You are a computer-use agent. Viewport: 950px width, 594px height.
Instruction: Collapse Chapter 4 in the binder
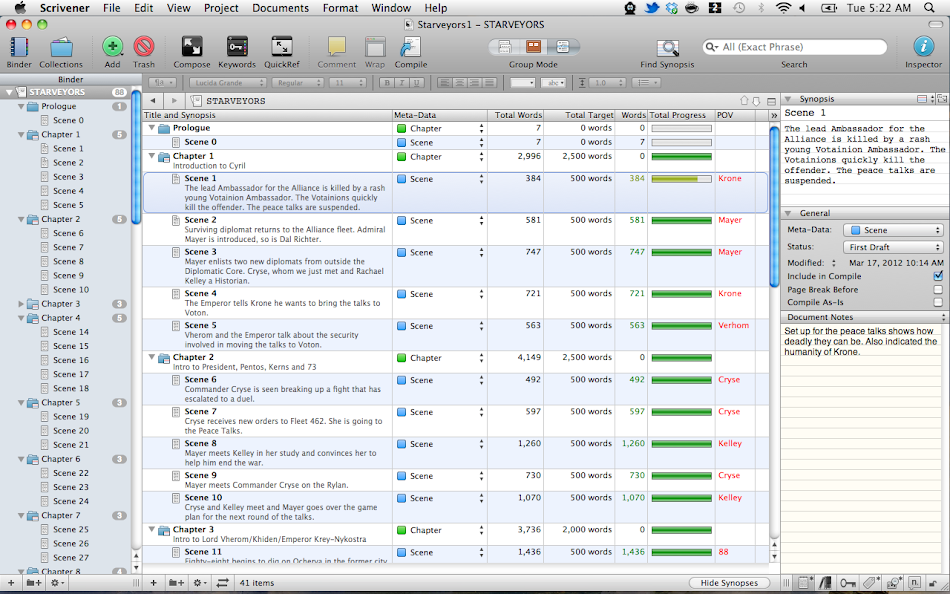[21, 318]
